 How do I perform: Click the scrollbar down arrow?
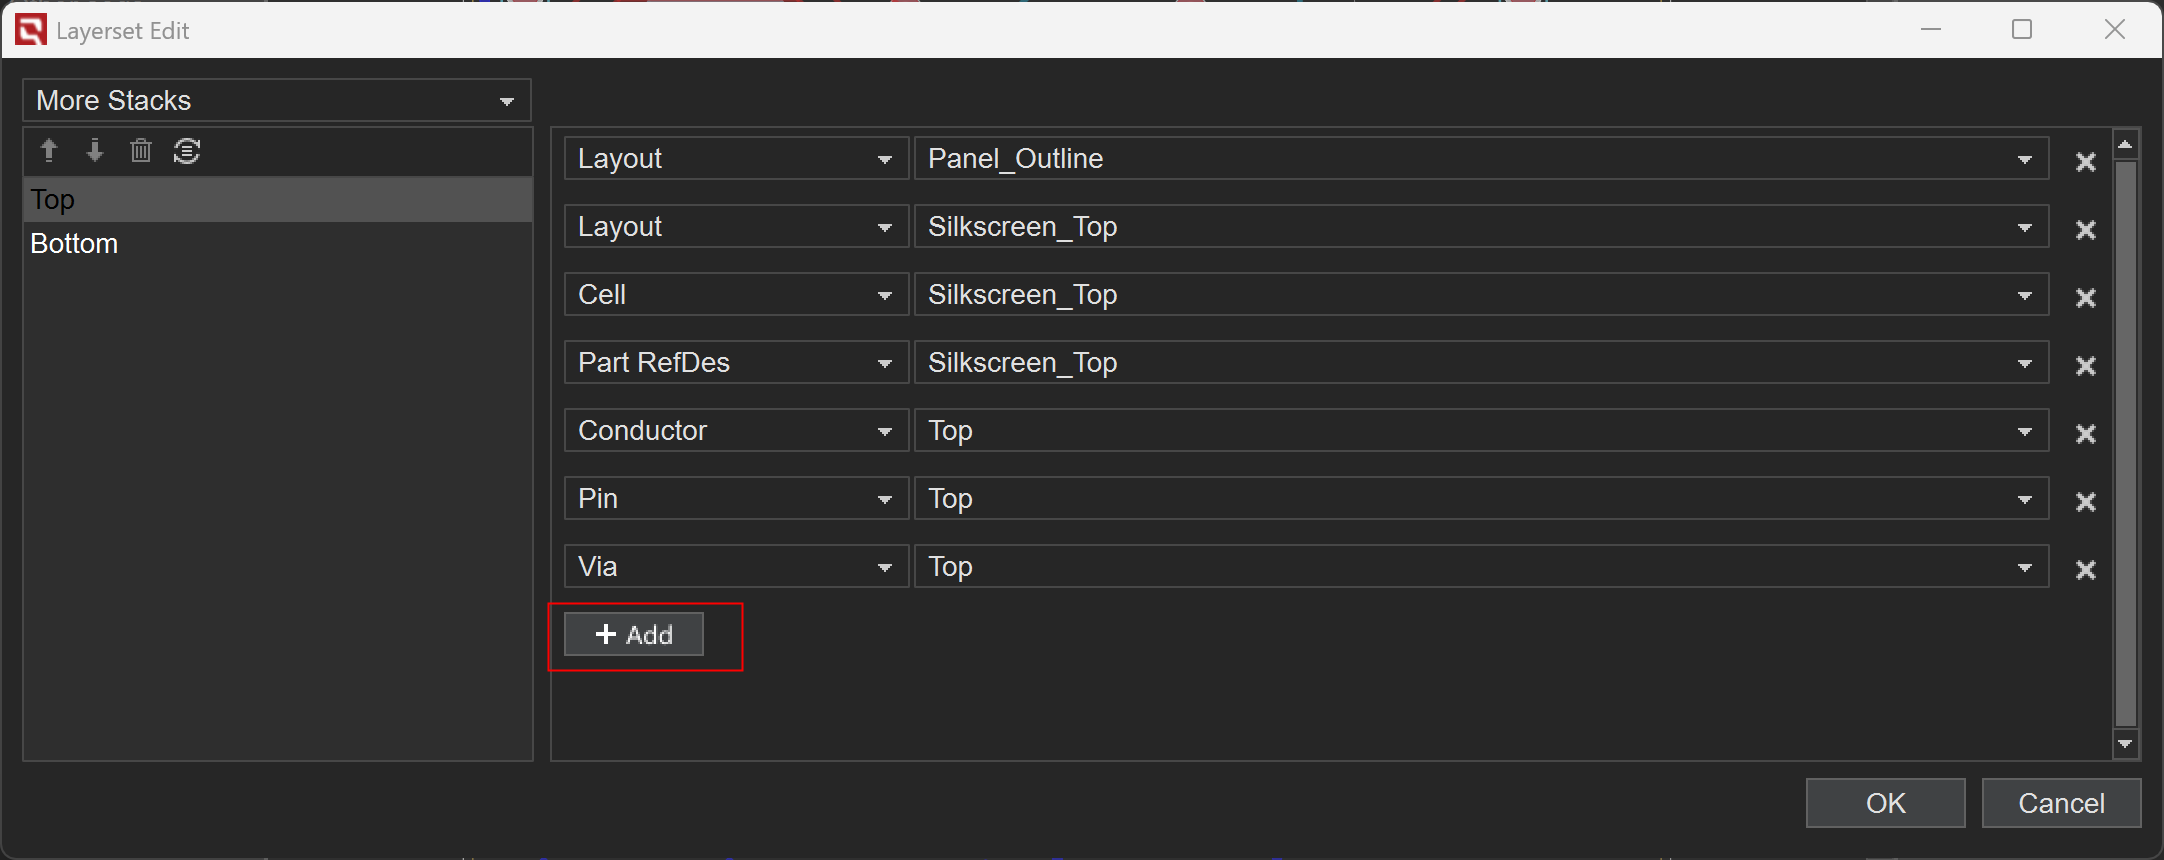click(2125, 744)
